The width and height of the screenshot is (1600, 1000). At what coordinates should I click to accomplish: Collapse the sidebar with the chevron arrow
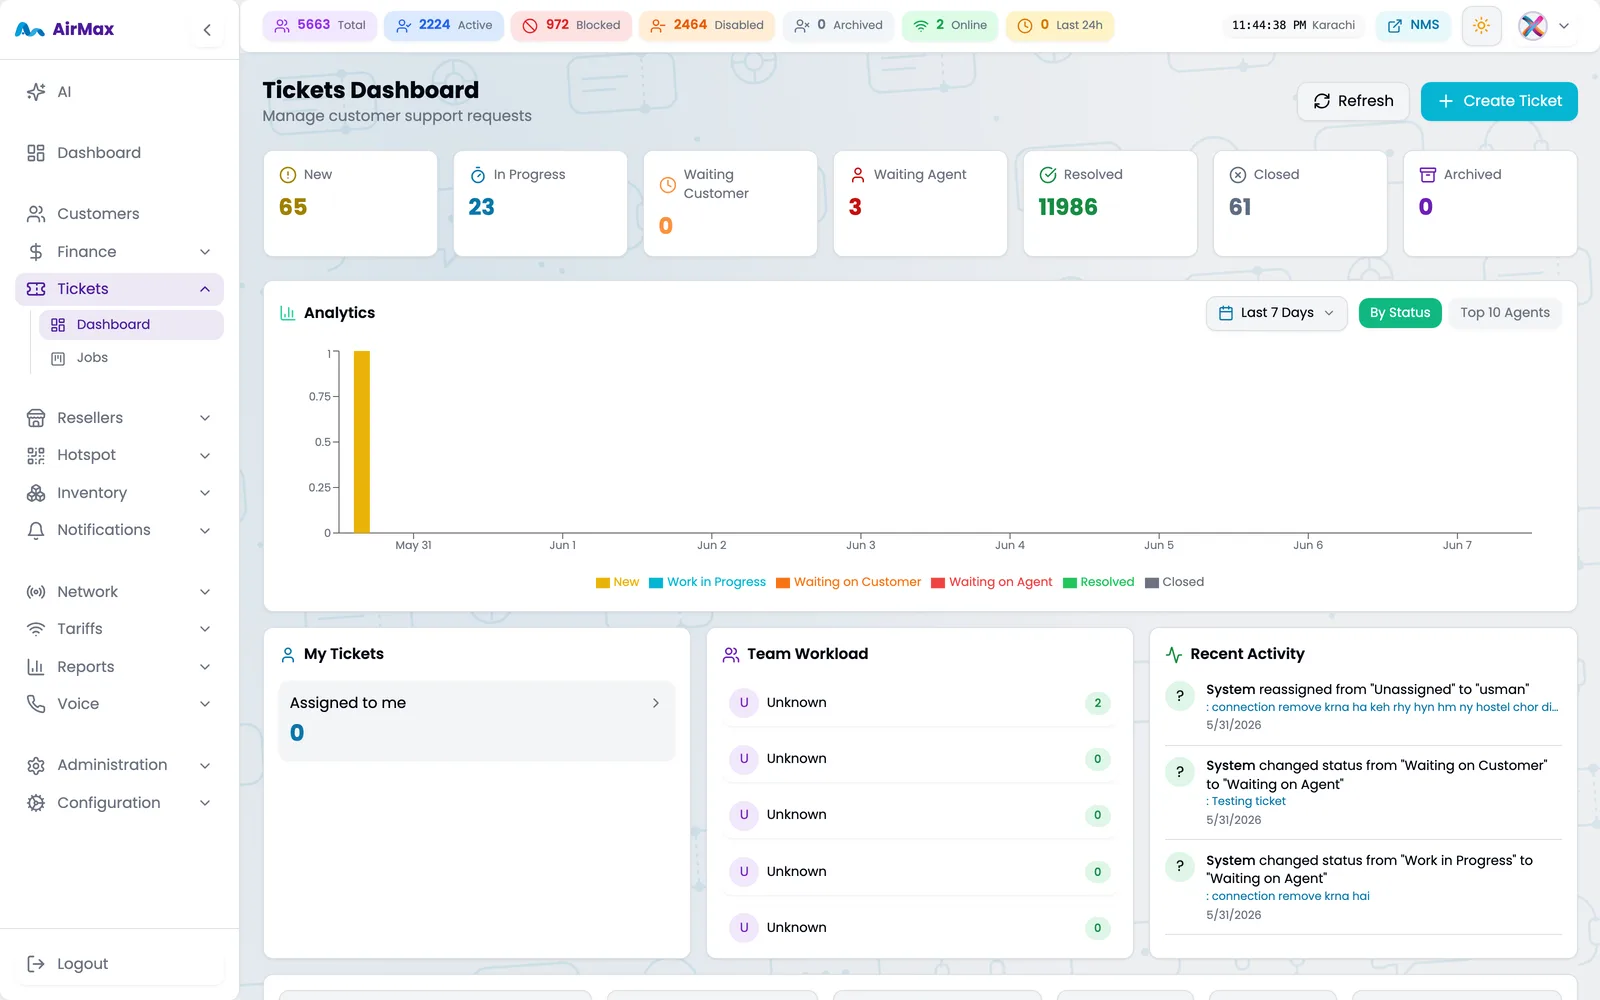point(207,30)
